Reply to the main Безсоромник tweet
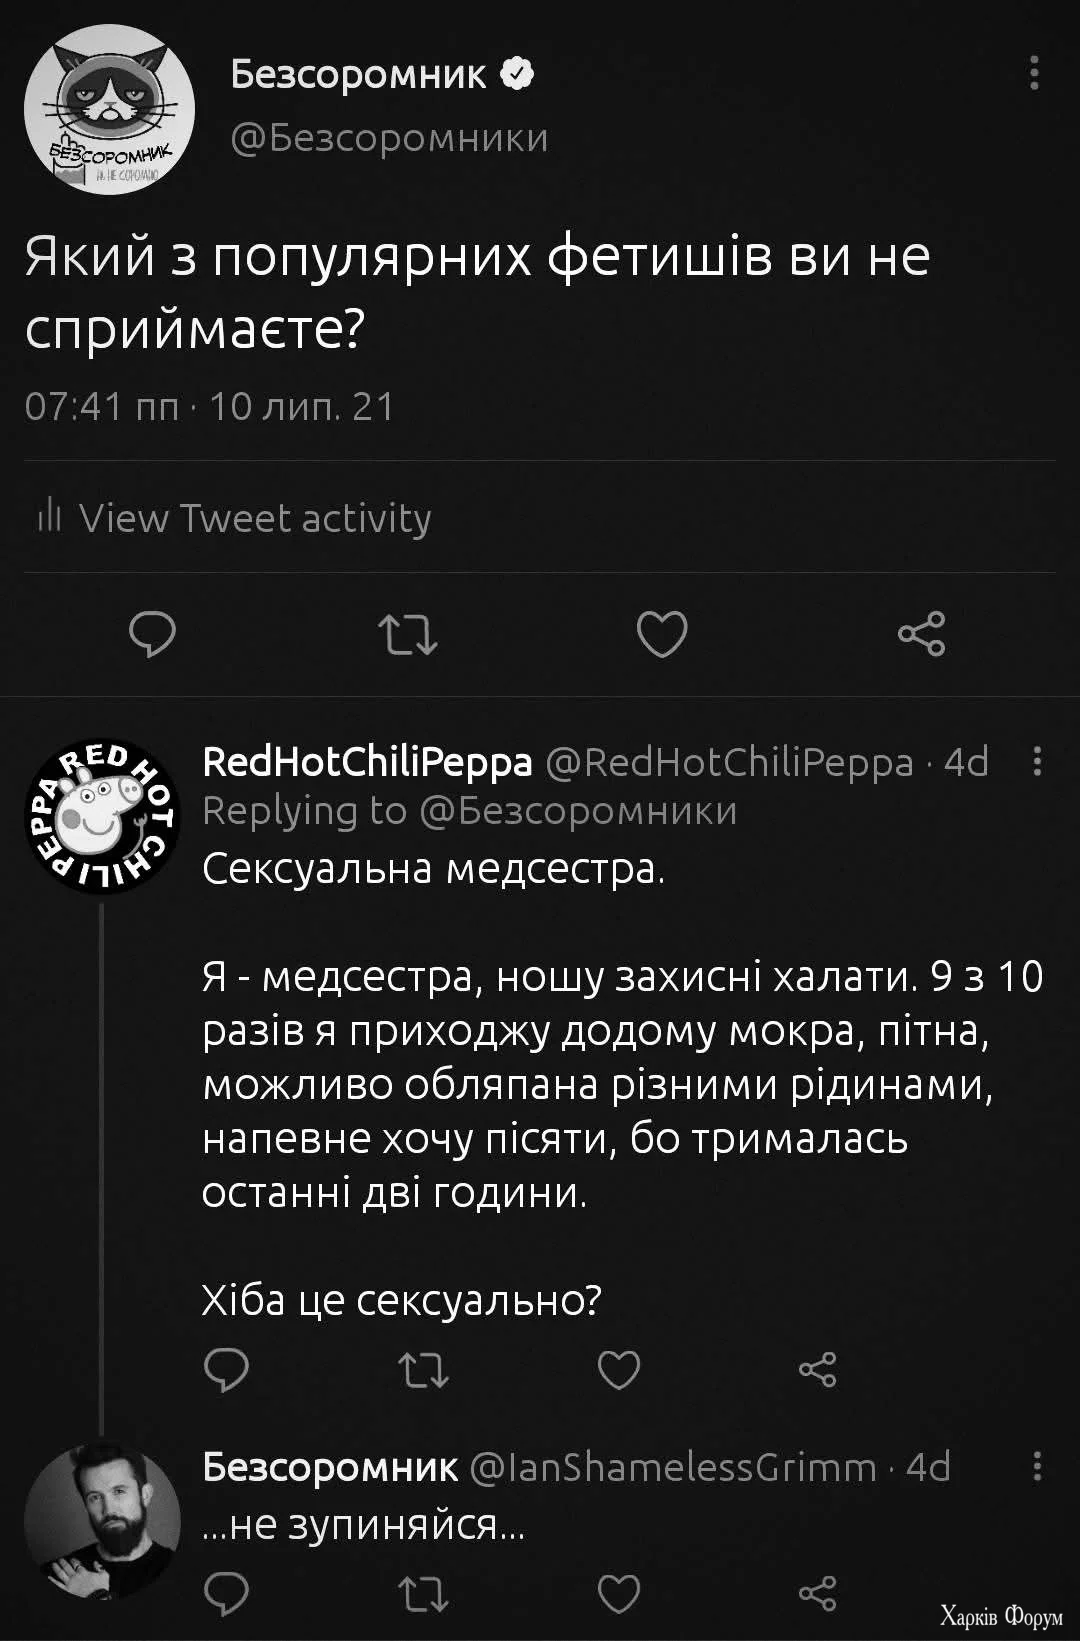This screenshot has width=1080, height=1641. coord(153,634)
